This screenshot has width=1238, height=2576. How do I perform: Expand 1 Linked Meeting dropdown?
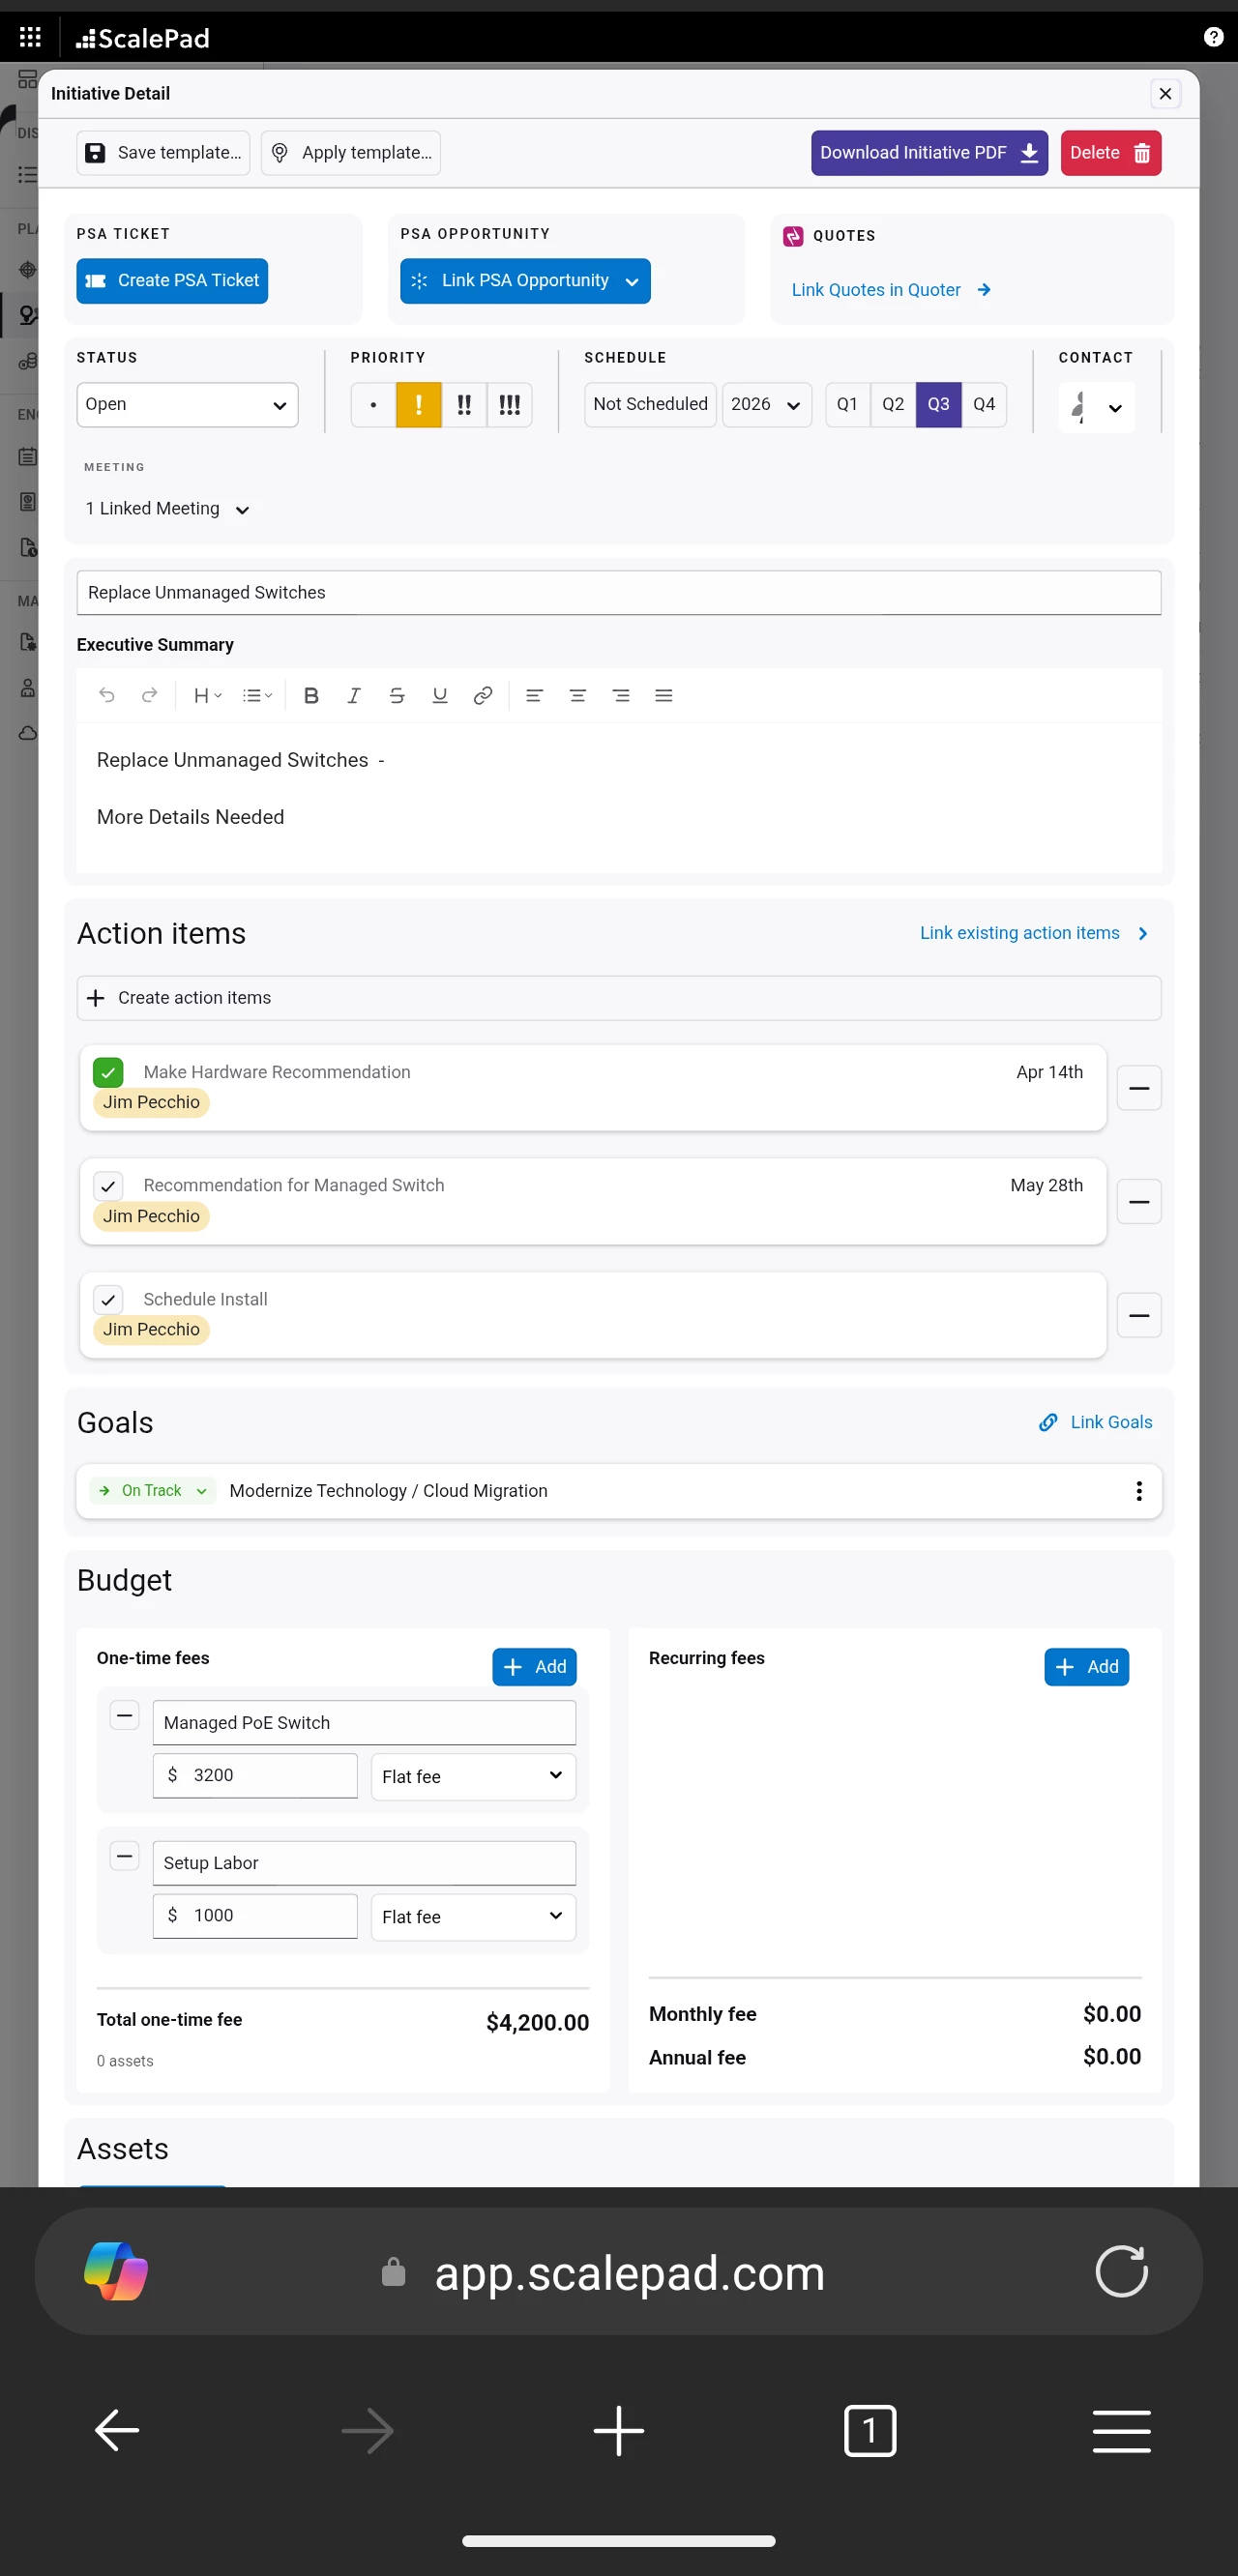(167, 509)
